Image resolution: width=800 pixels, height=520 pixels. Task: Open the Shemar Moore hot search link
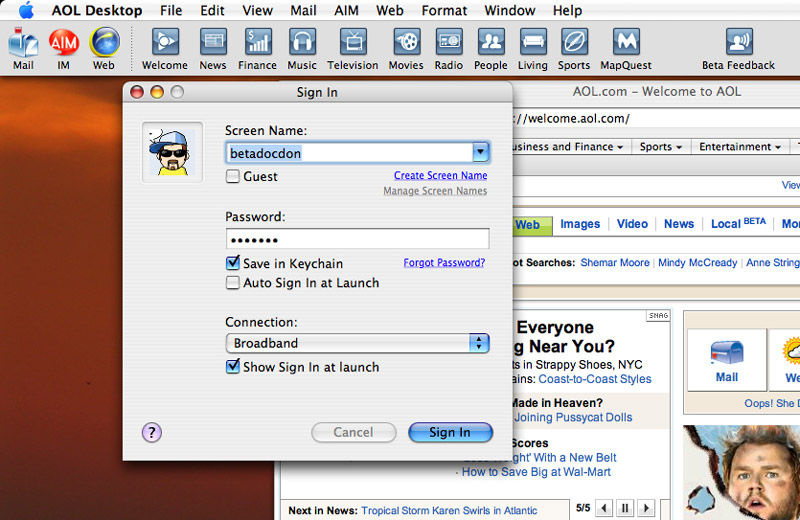pos(615,263)
